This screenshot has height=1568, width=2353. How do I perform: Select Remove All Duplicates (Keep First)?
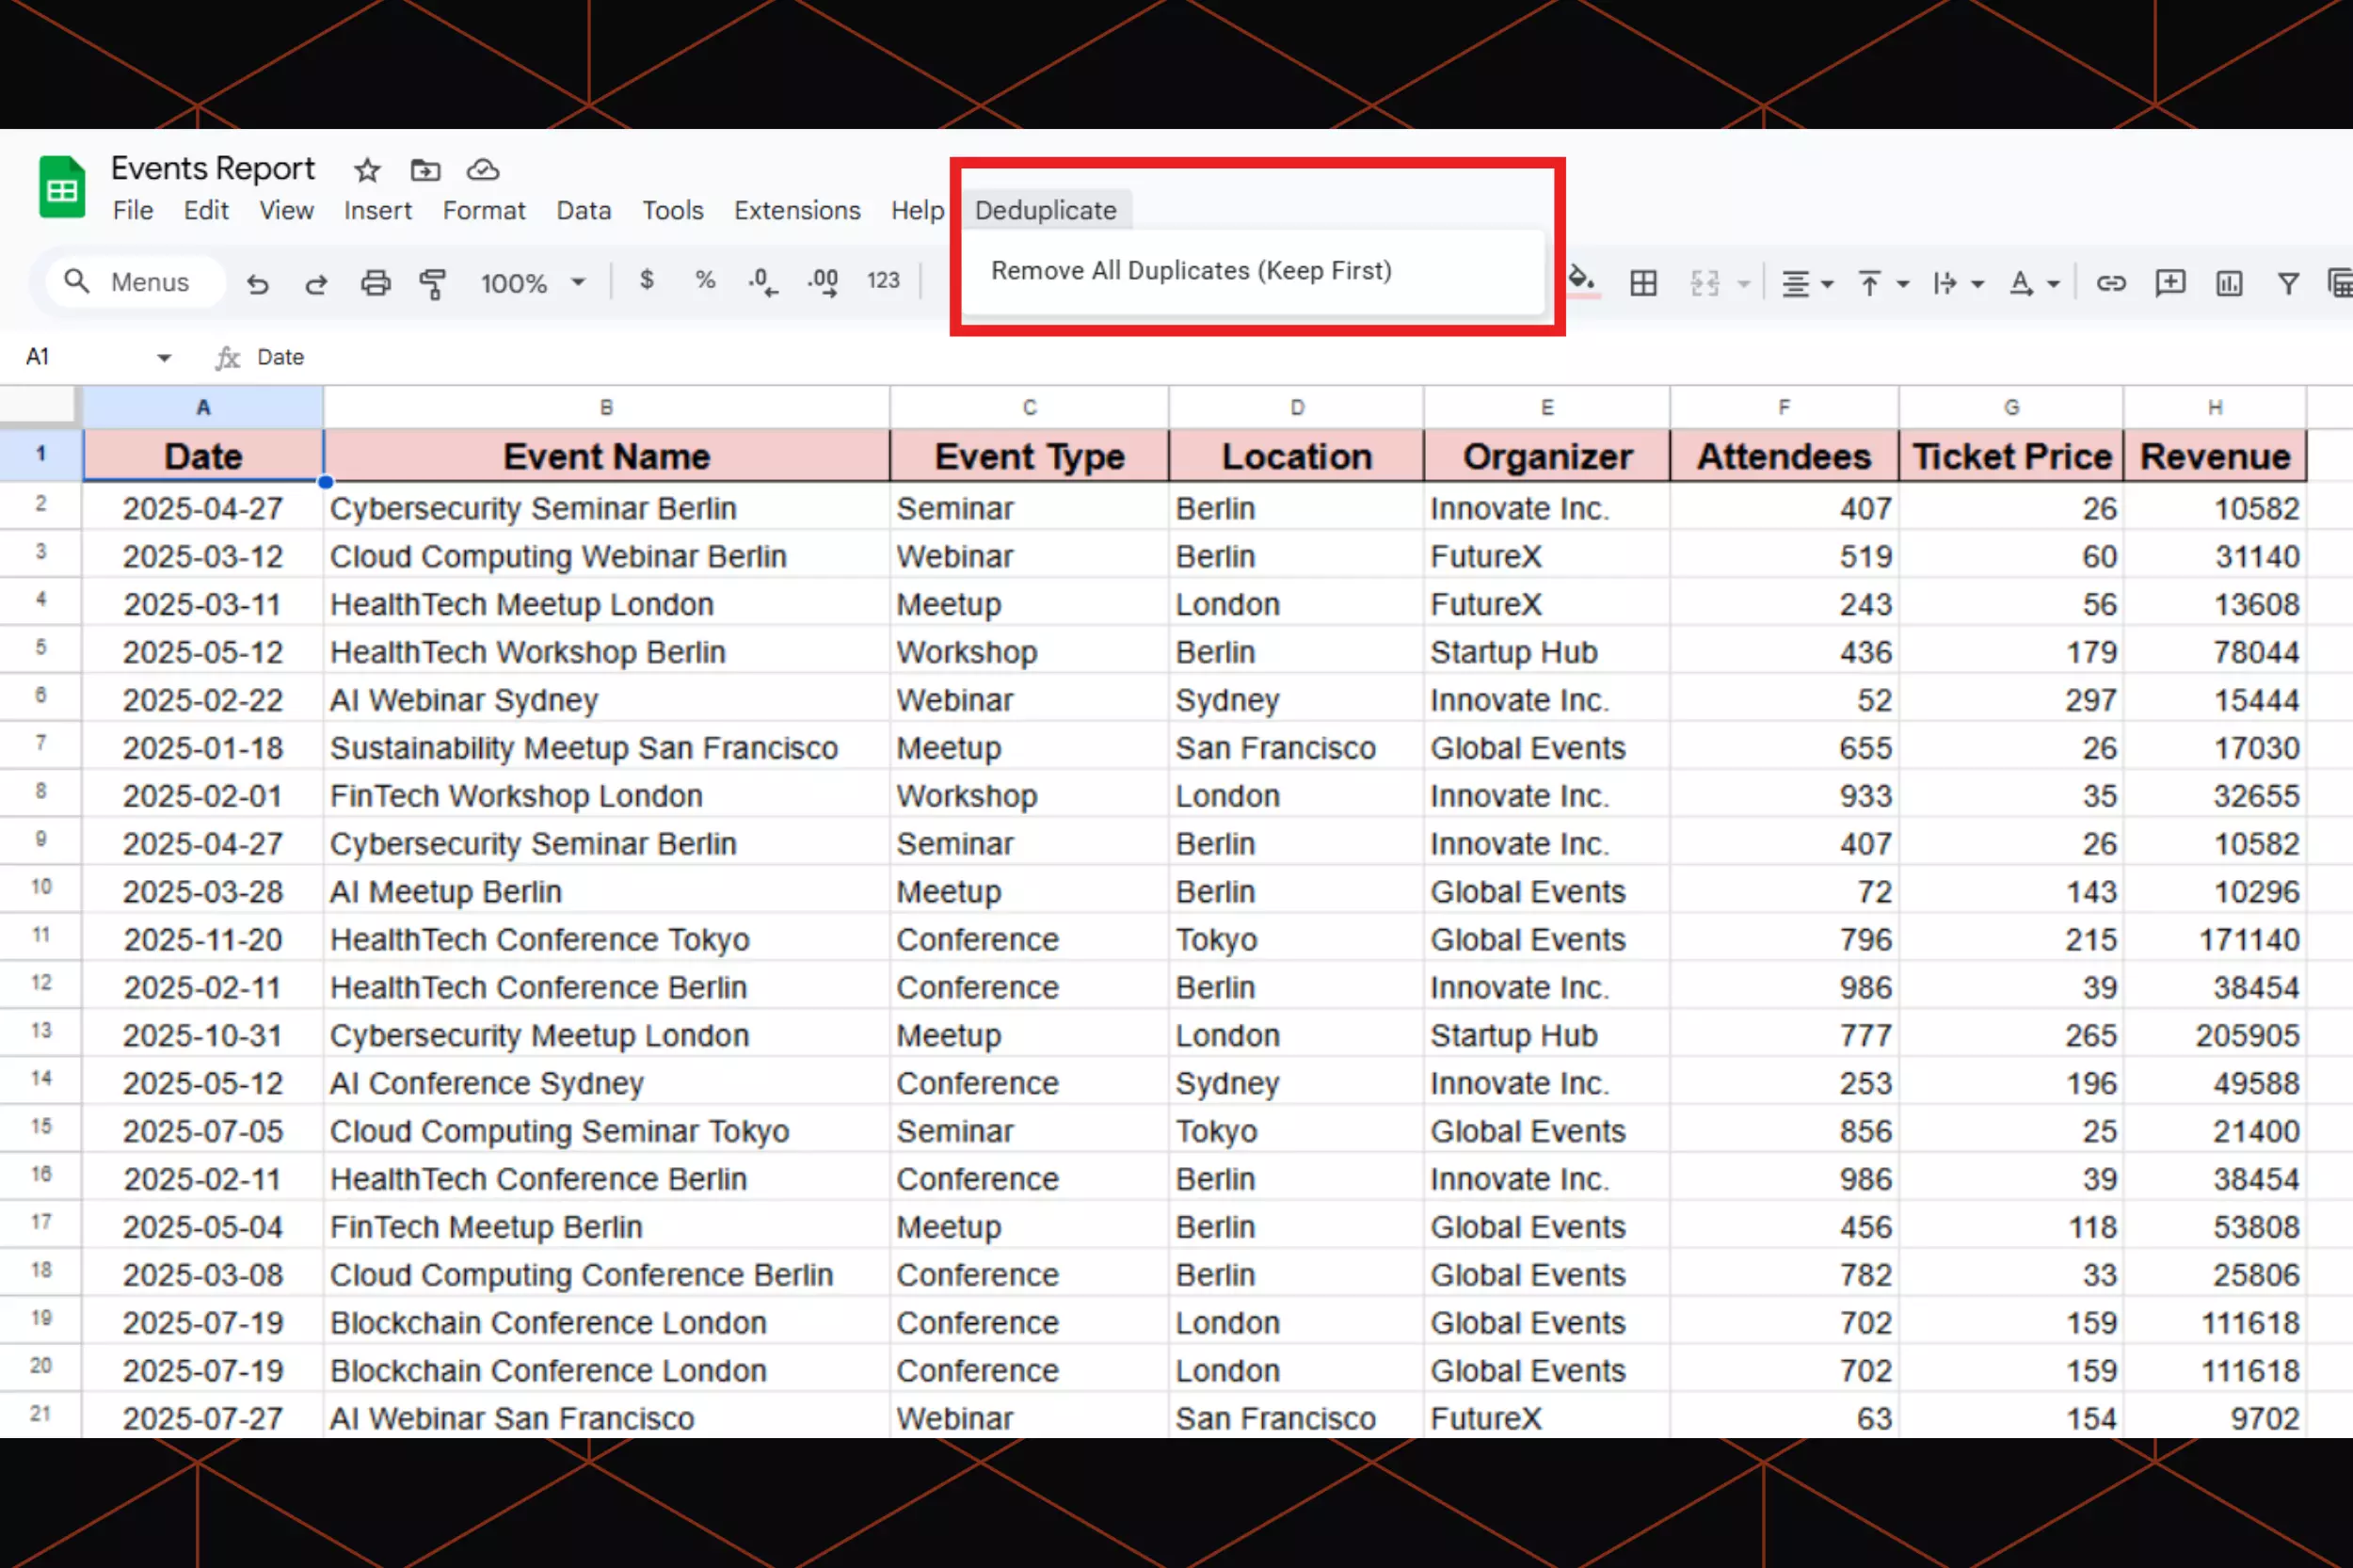point(1190,271)
